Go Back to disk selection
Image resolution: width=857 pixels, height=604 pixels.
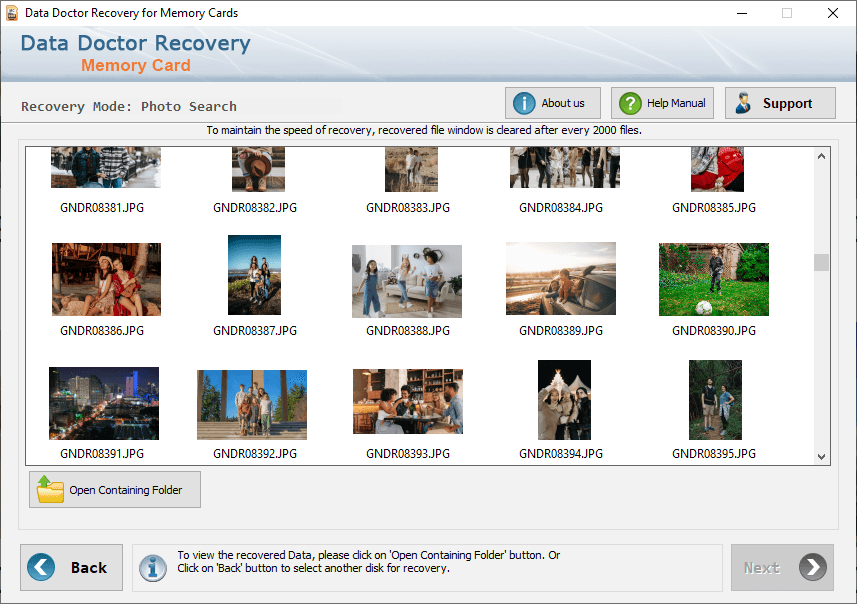71,567
